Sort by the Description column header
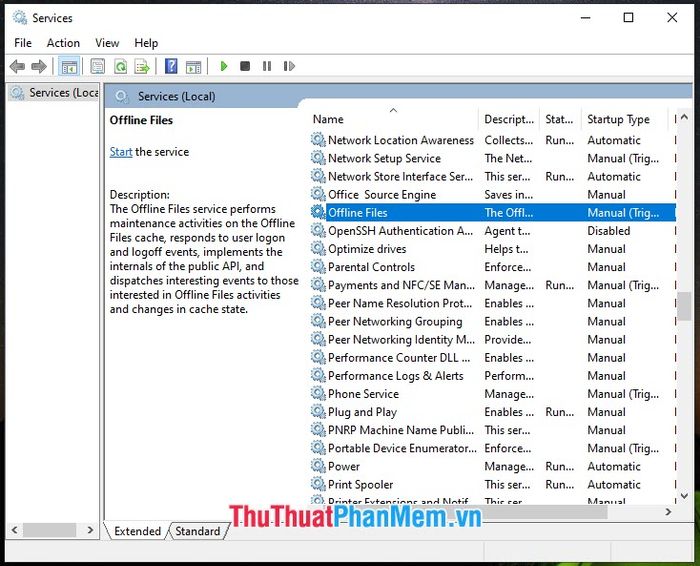This screenshot has height=566, width=700. pos(509,119)
